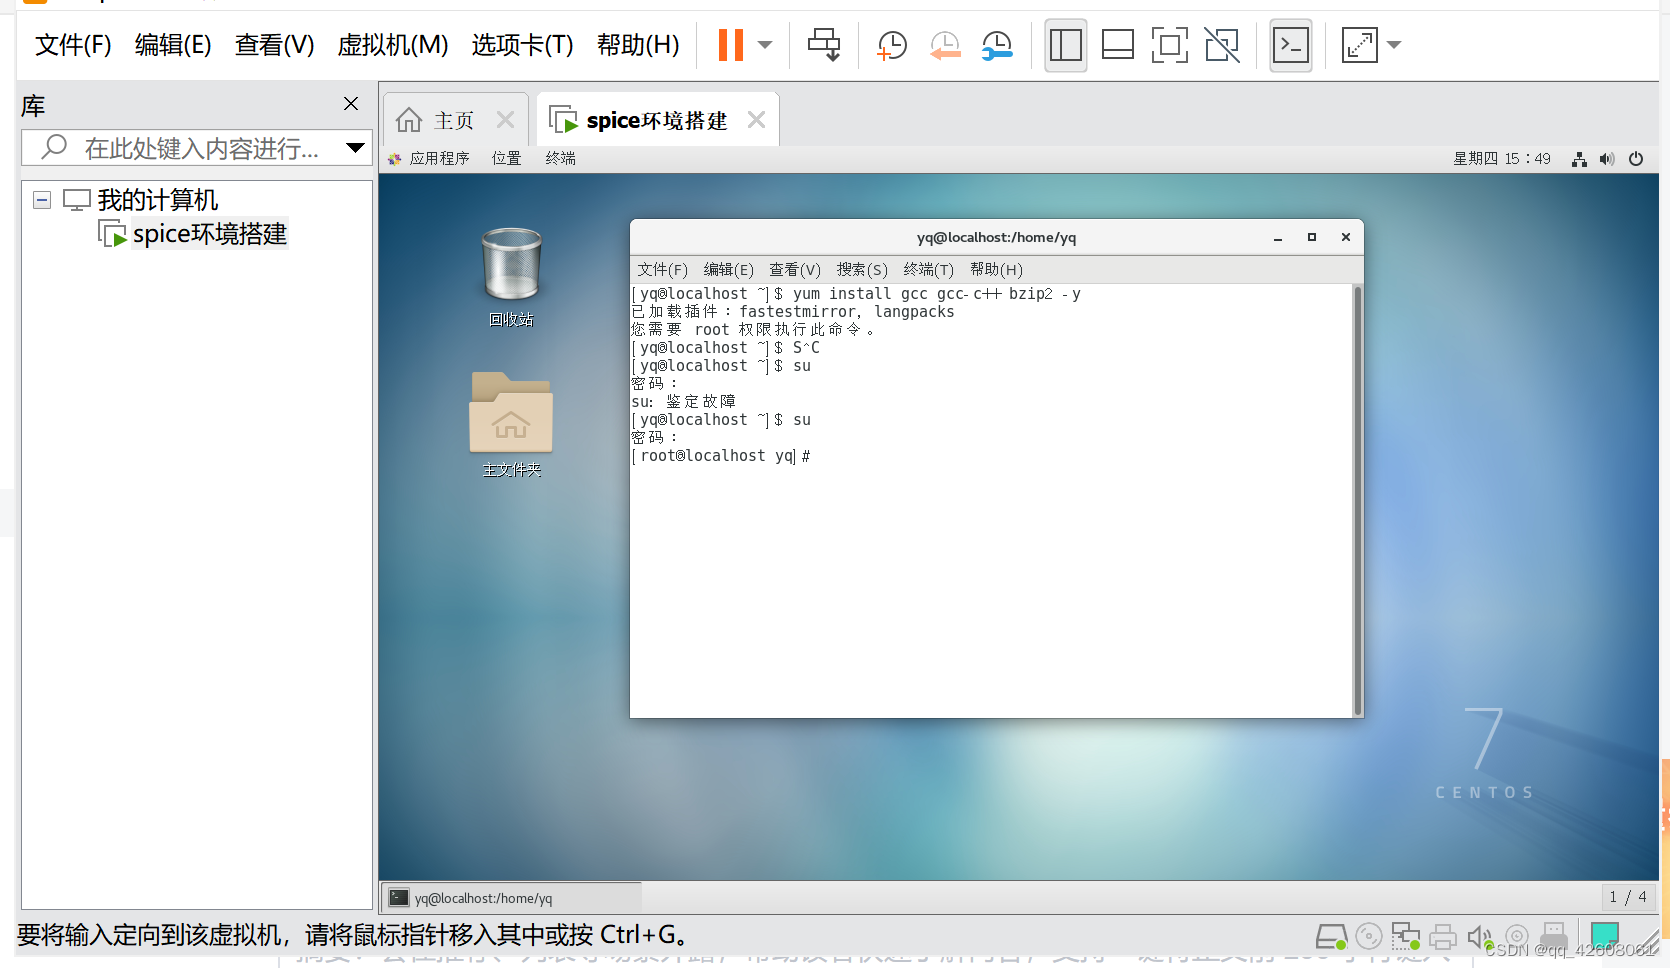Click the virtual printer status icon
Screen dimensions: 1670x968
coord(1443,936)
